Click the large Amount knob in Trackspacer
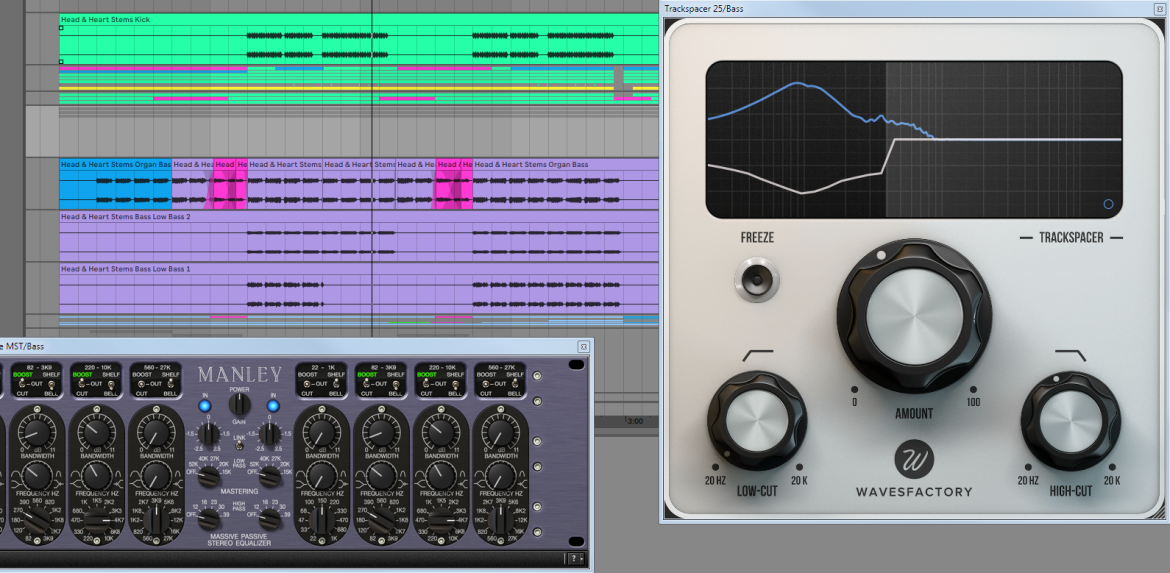The image size is (1170, 573). click(x=914, y=316)
